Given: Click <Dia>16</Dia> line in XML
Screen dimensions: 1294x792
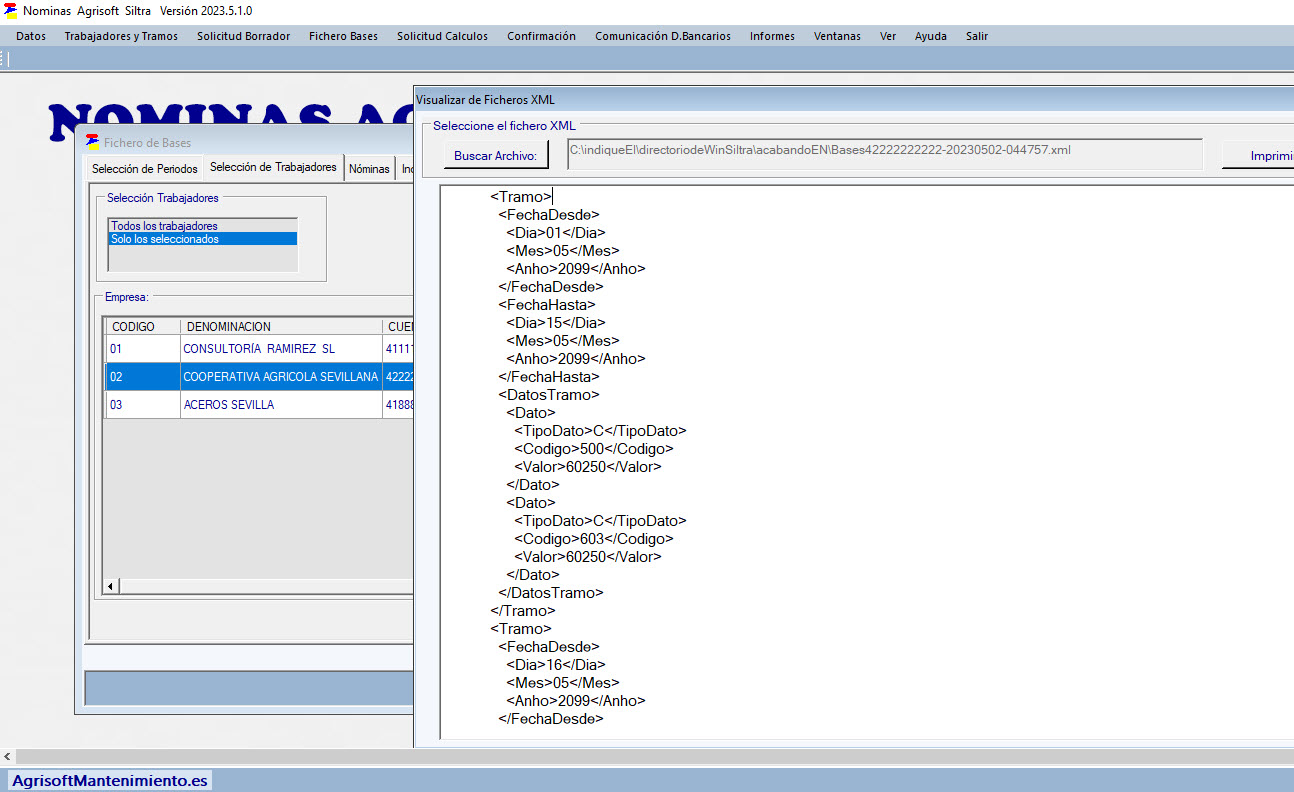Looking at the screenshot, I should 555,665.
